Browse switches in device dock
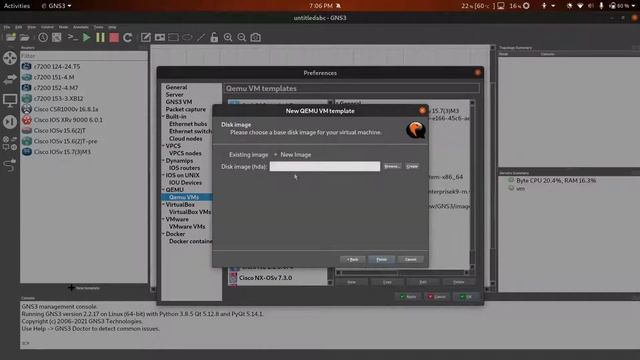The height and width of the screenshot is (360, 640). (10, 79)
